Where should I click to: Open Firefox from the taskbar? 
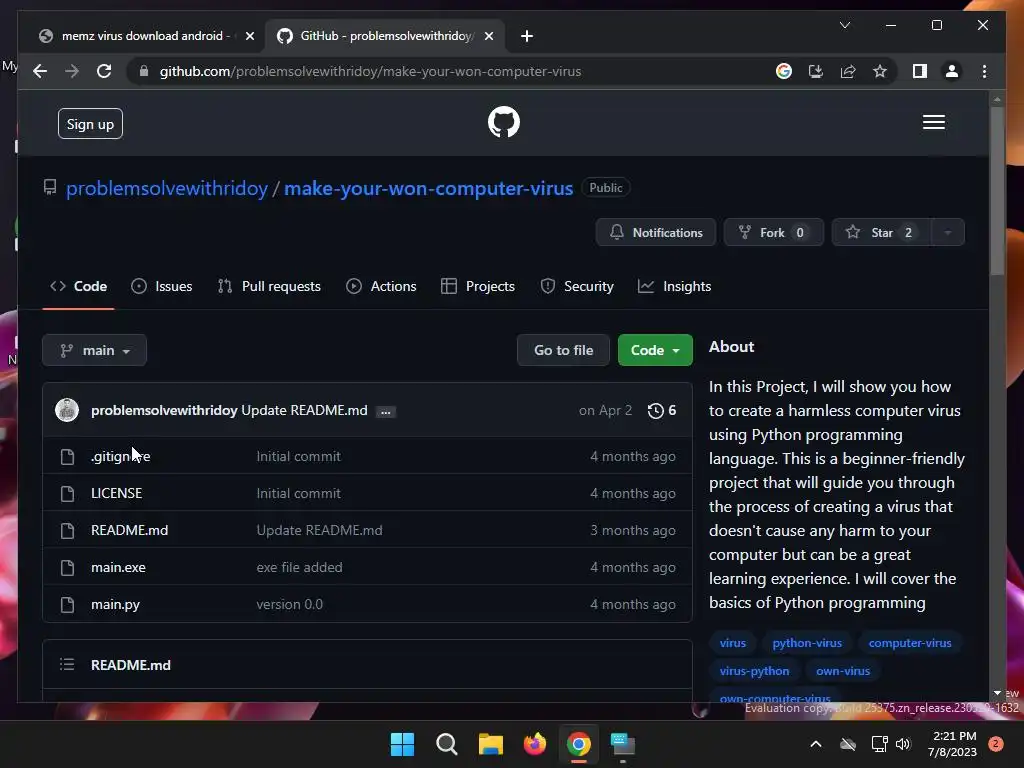[535, 744]
